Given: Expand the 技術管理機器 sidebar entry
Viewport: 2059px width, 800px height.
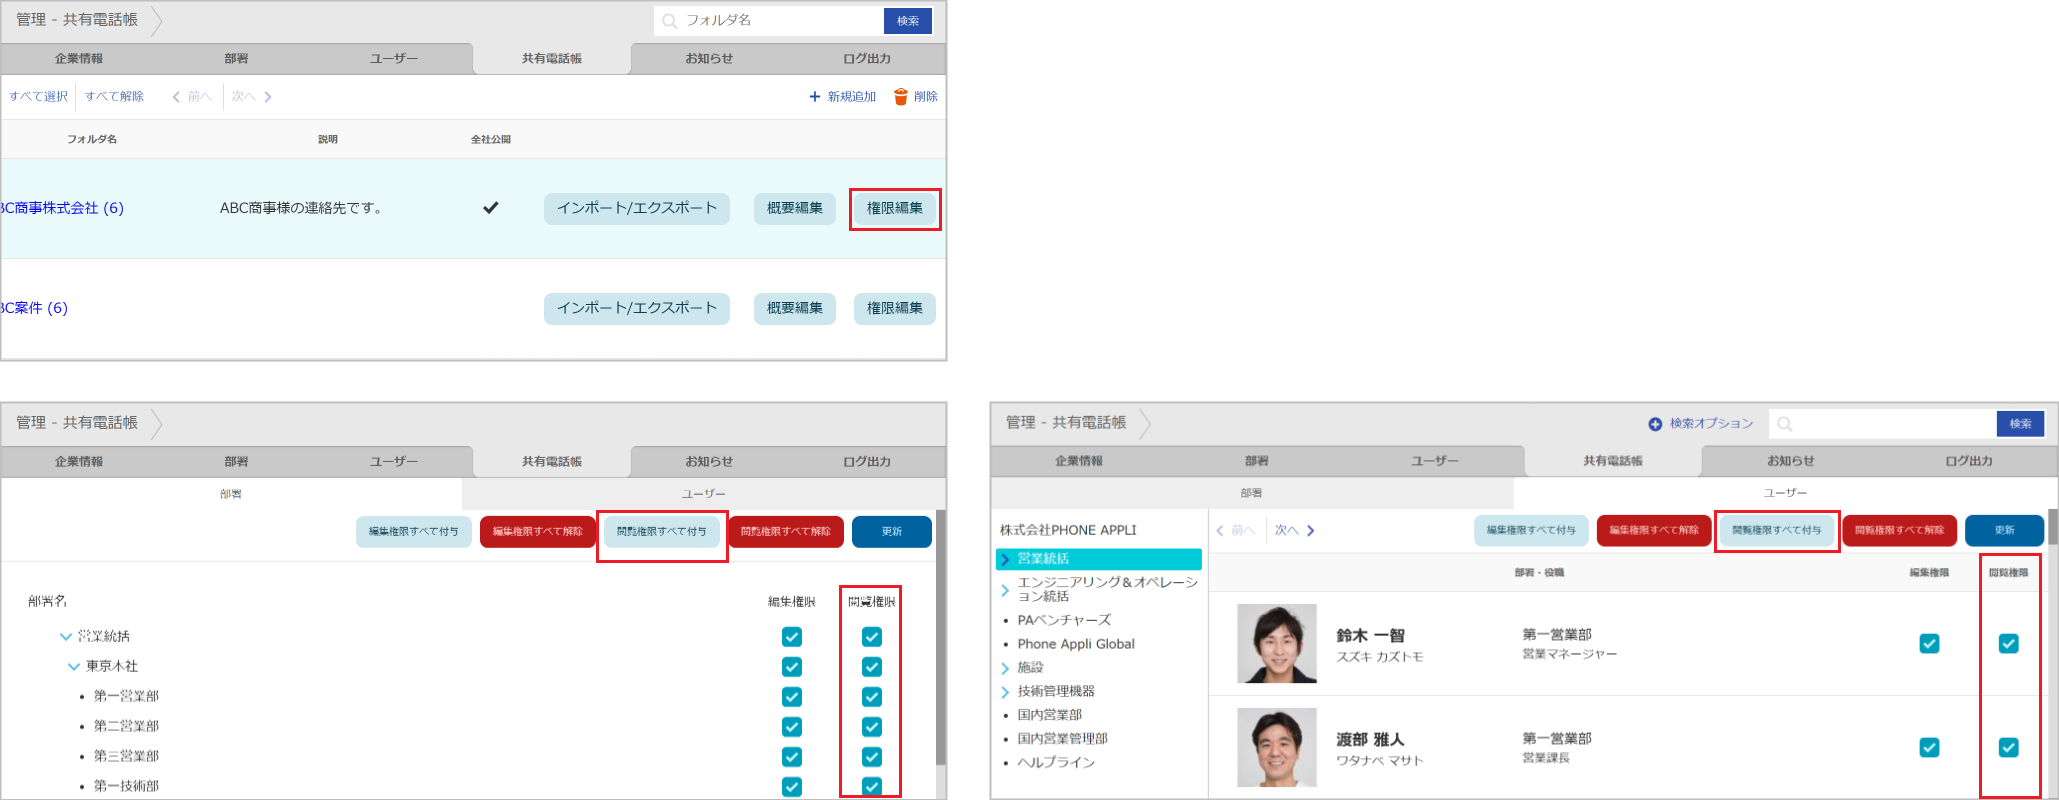Looking at the screenshot, I should [x=1005, y=692].
